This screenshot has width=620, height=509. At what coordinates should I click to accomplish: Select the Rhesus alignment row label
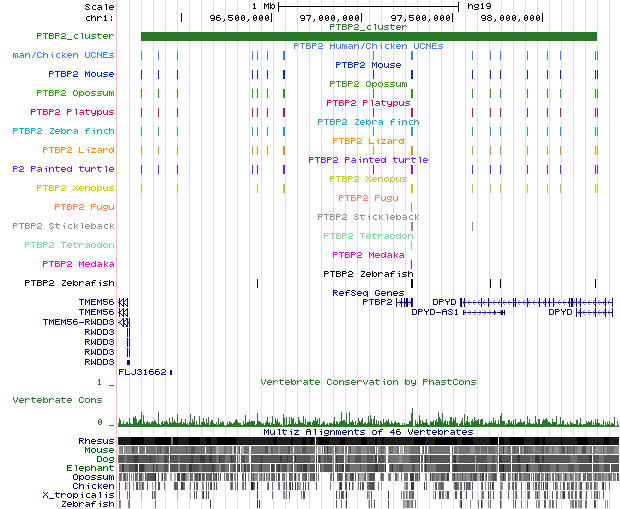coord(96,441)
